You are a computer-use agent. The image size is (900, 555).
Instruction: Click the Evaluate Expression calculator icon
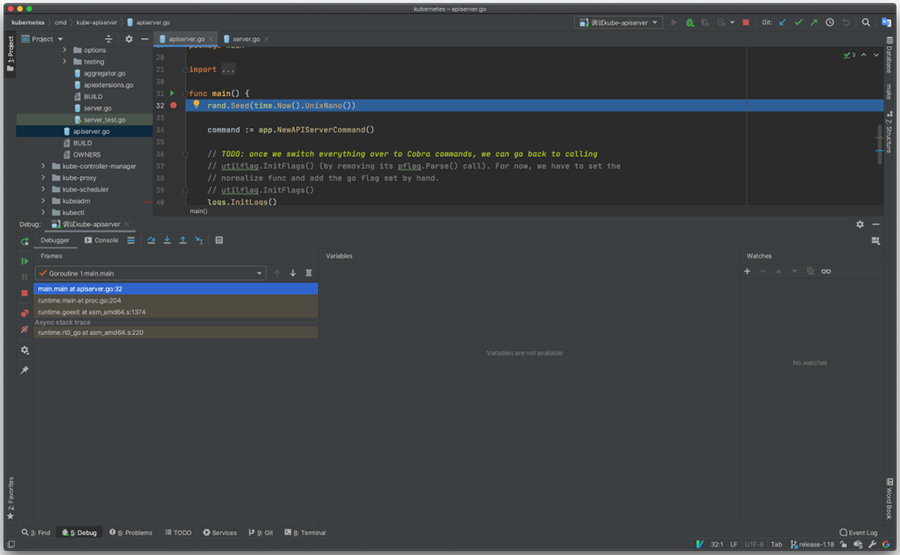pyautogui.click(x=219, y=240)
